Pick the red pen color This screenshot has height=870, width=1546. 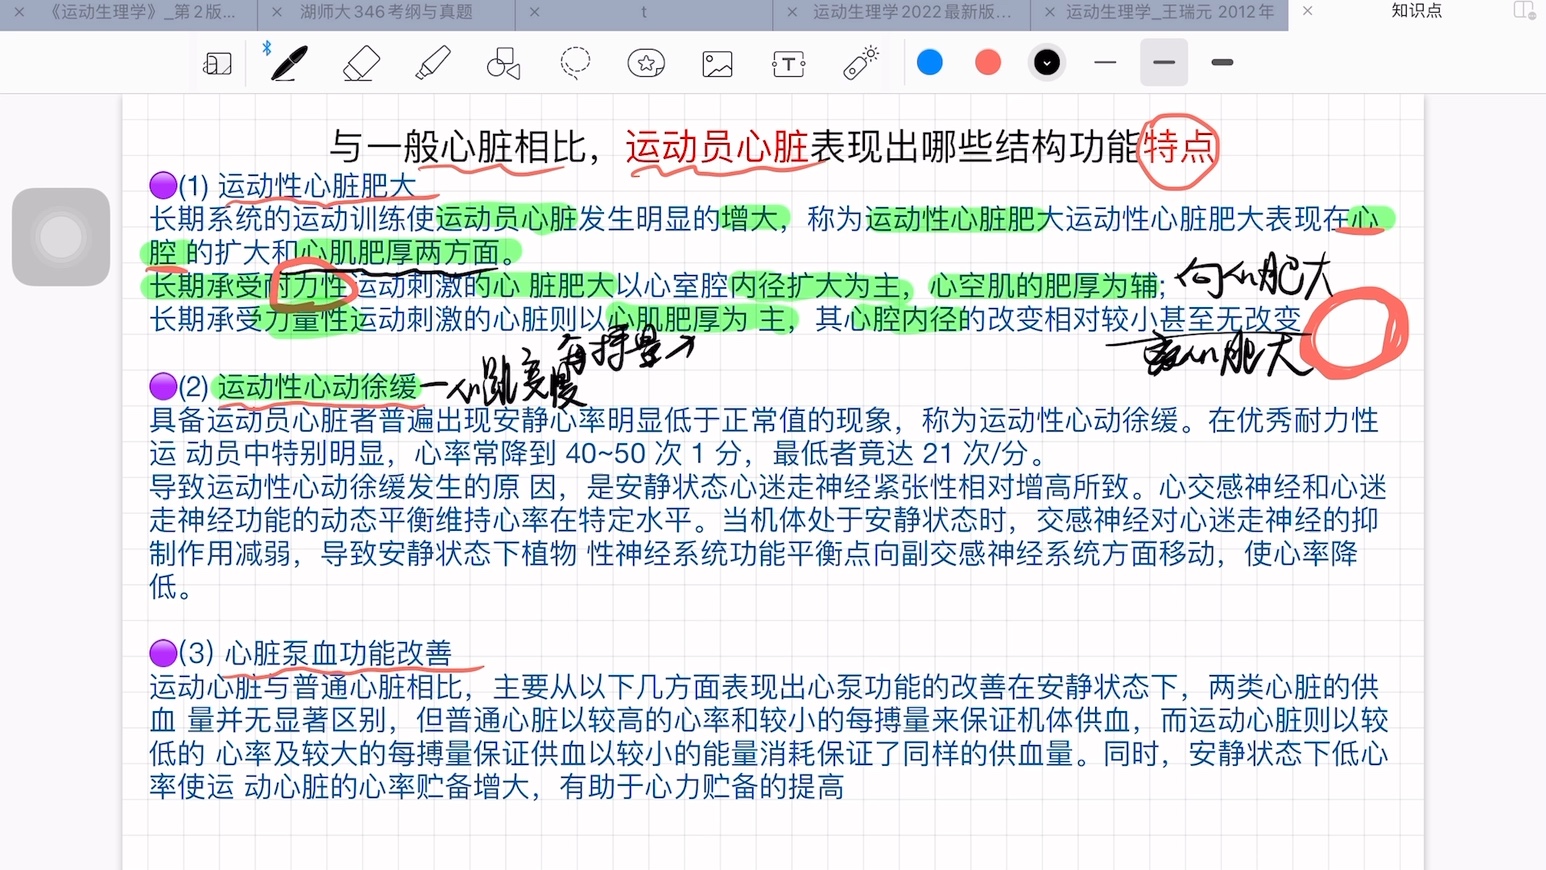pyautogui.click(x=988, y=62)
